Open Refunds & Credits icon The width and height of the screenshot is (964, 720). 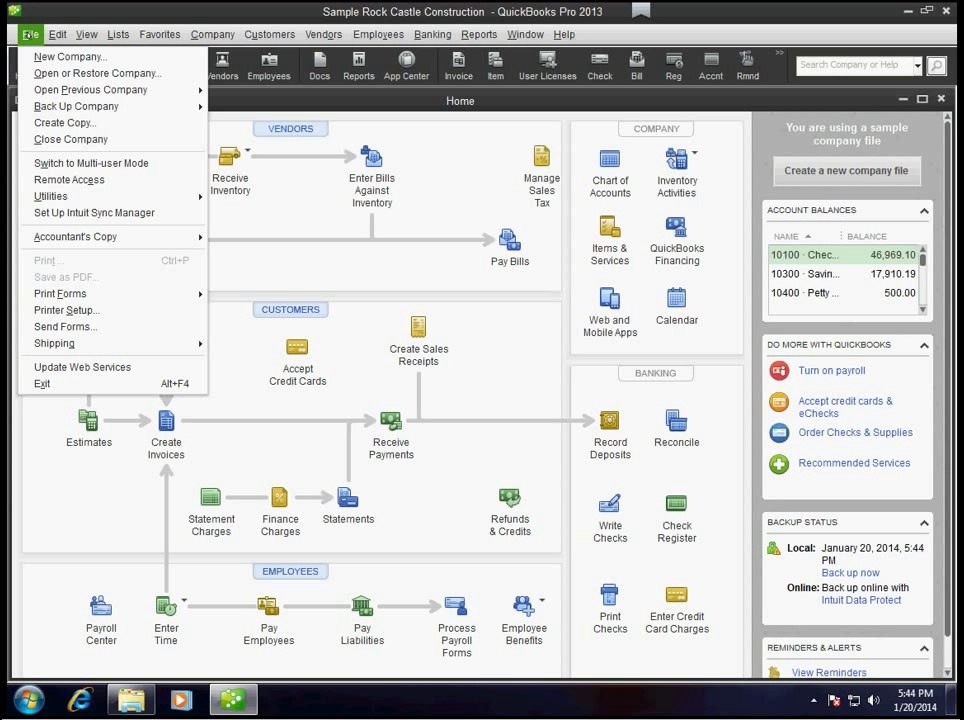510,497
